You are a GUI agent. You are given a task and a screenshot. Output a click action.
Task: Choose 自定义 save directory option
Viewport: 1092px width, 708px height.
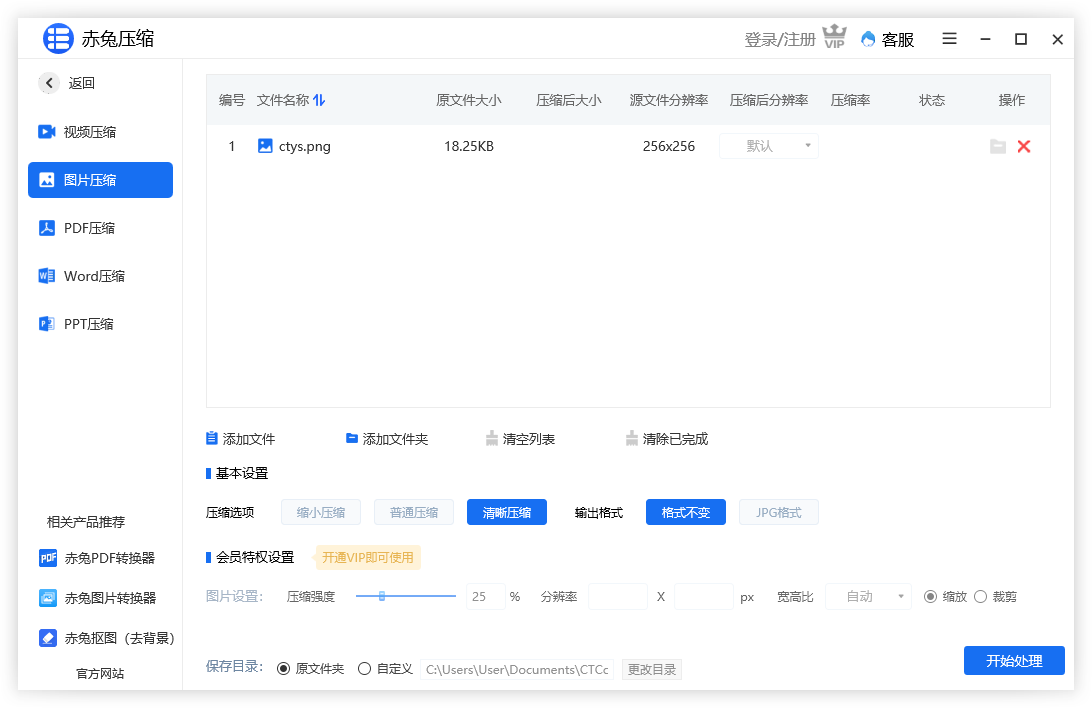coord(365,668)
